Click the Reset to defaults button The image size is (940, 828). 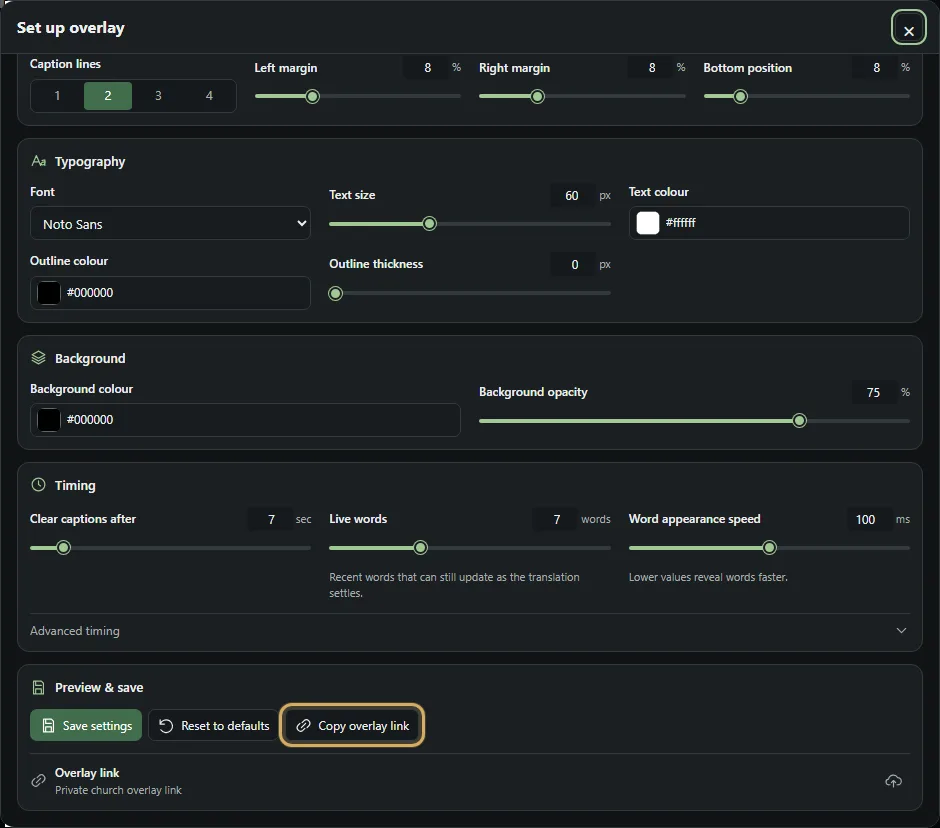pyautogui.click(x=214, y=725)
